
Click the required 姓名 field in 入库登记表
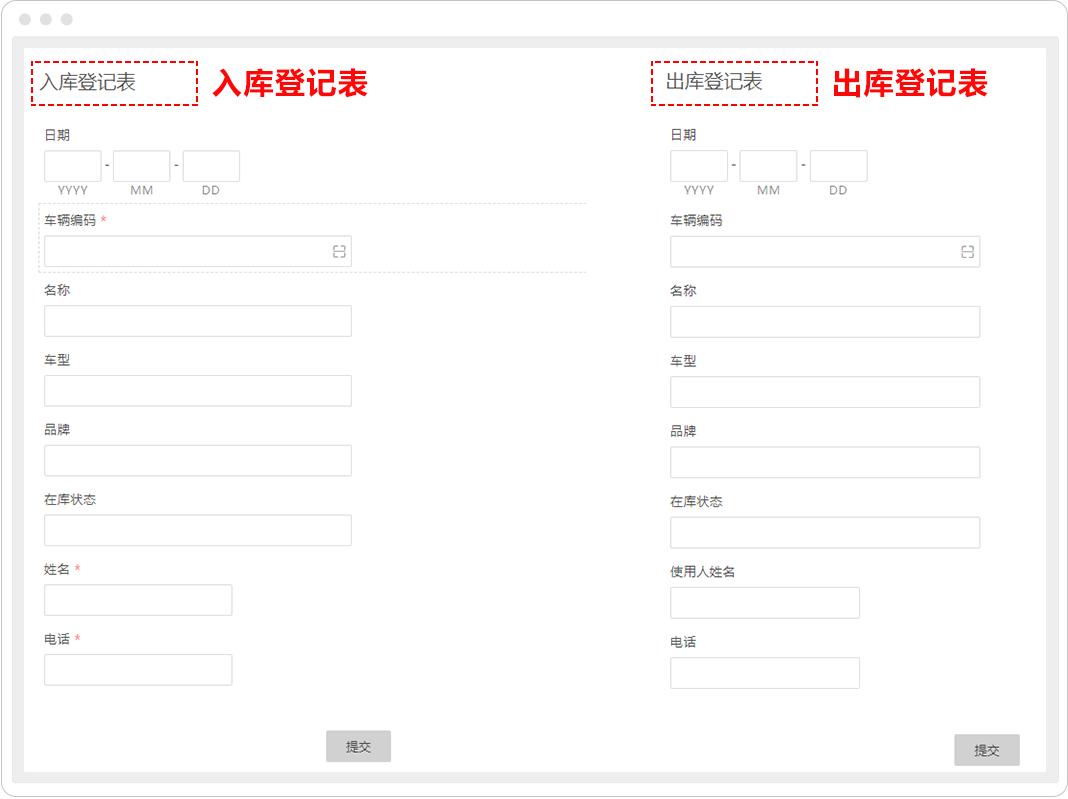coord(138,600)
